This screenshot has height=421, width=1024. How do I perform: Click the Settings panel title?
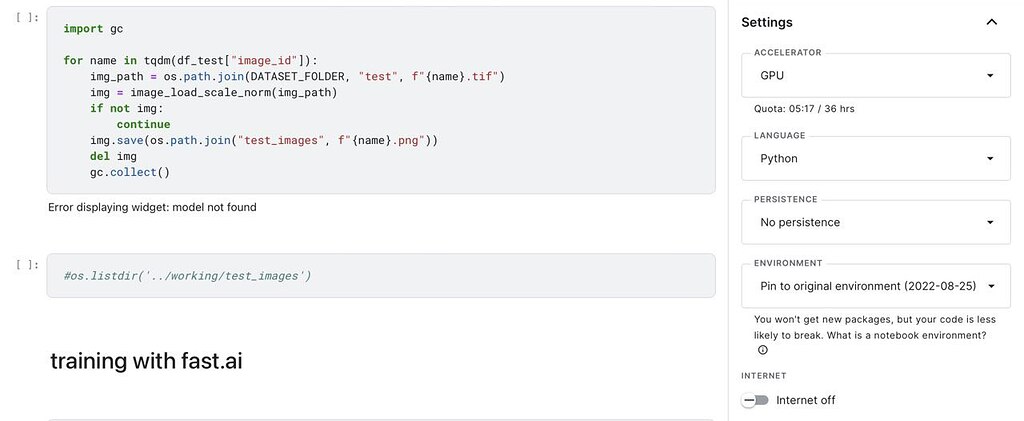[767, 22]
